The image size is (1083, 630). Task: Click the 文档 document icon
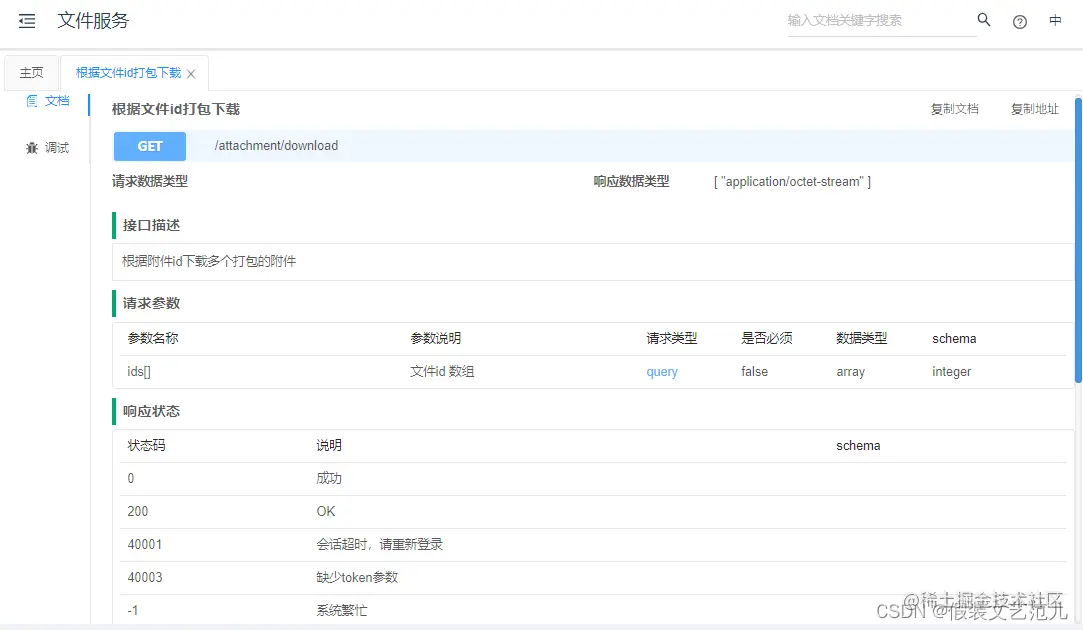[32, 101]
